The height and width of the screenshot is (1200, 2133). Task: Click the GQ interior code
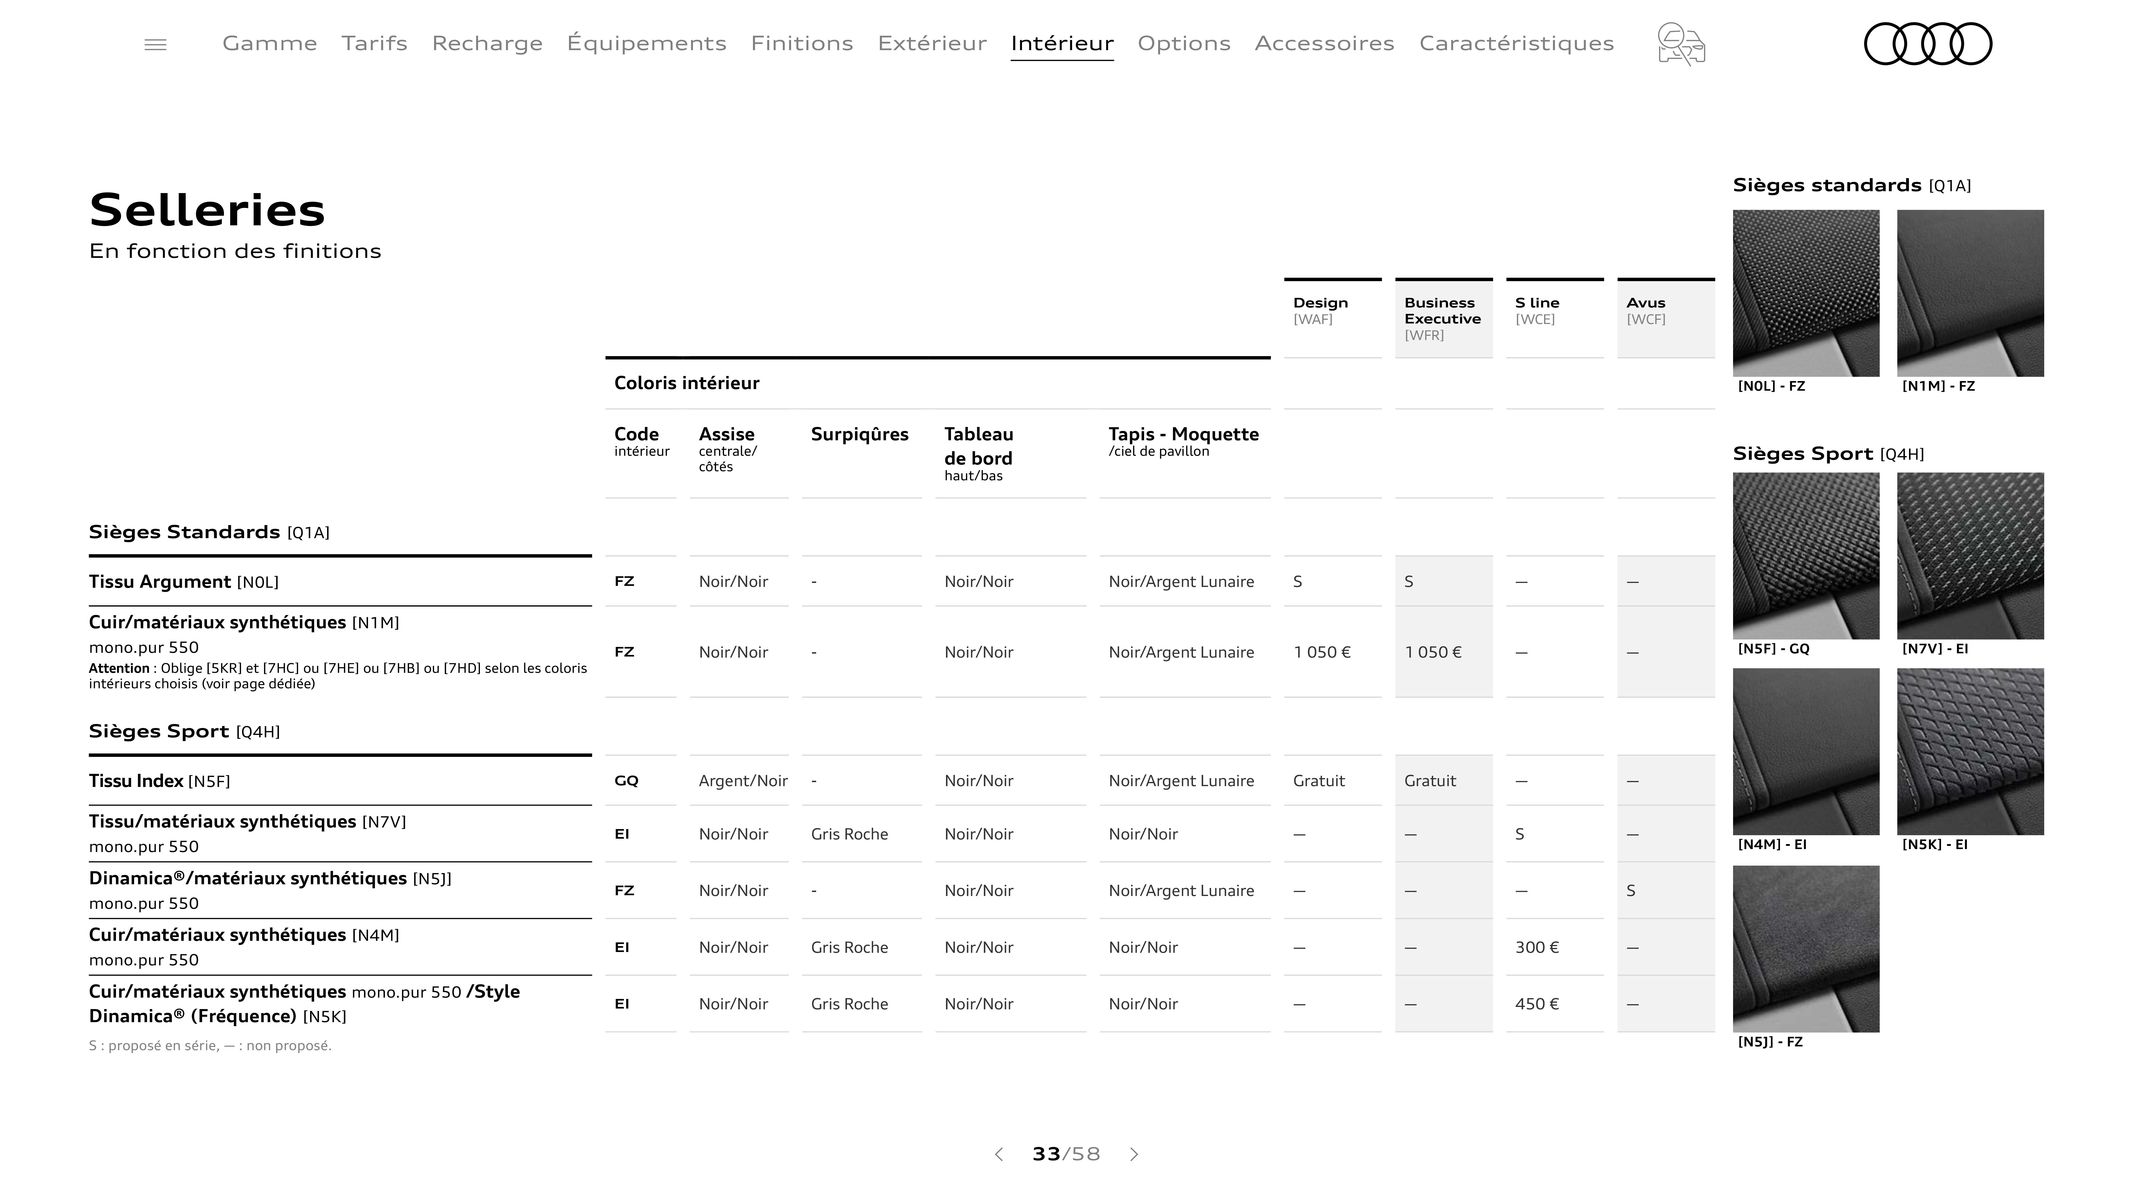tap(626, 781)
